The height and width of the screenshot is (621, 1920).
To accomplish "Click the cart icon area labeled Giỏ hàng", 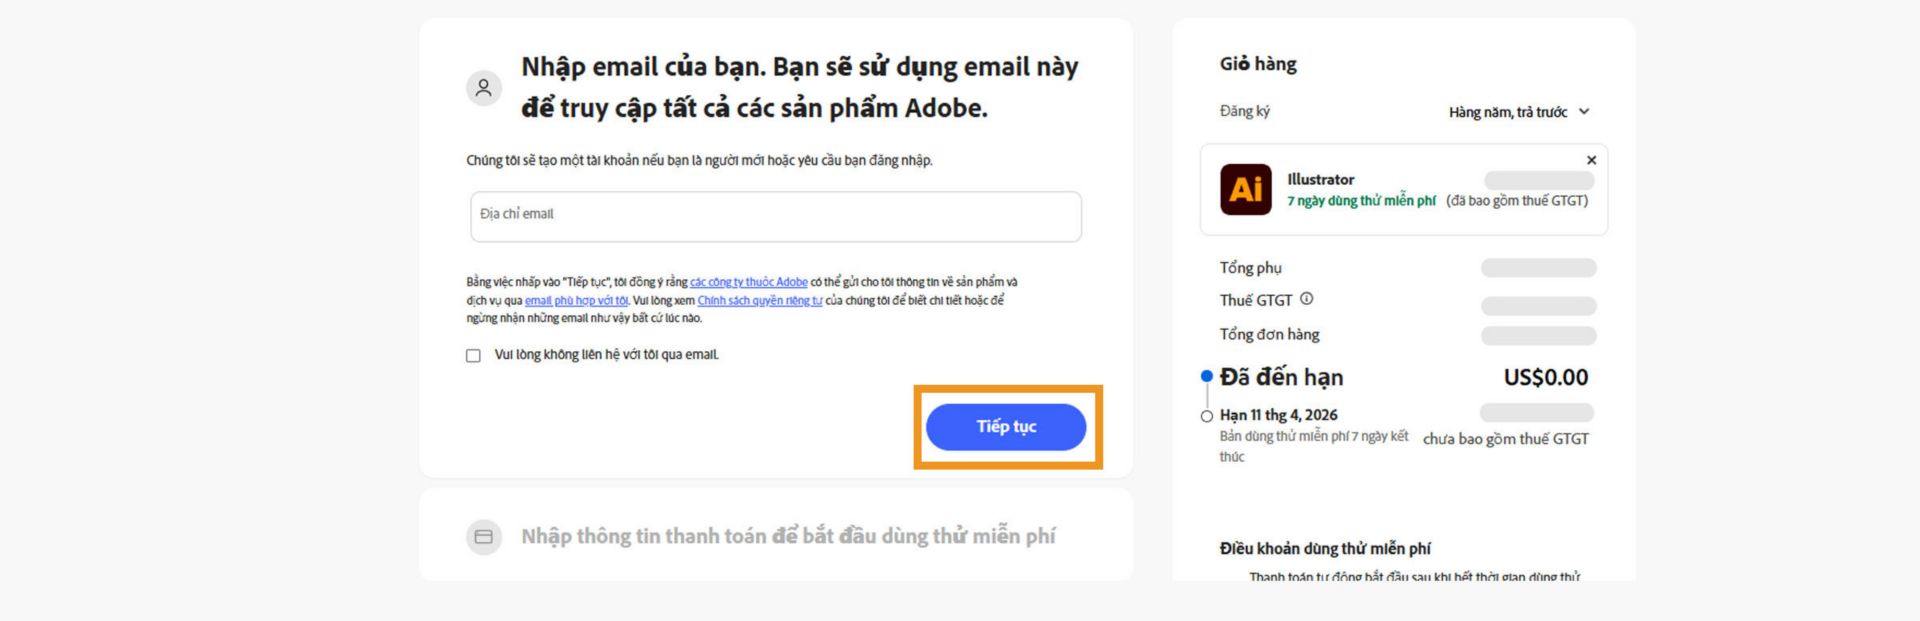I will [1256, 63].
